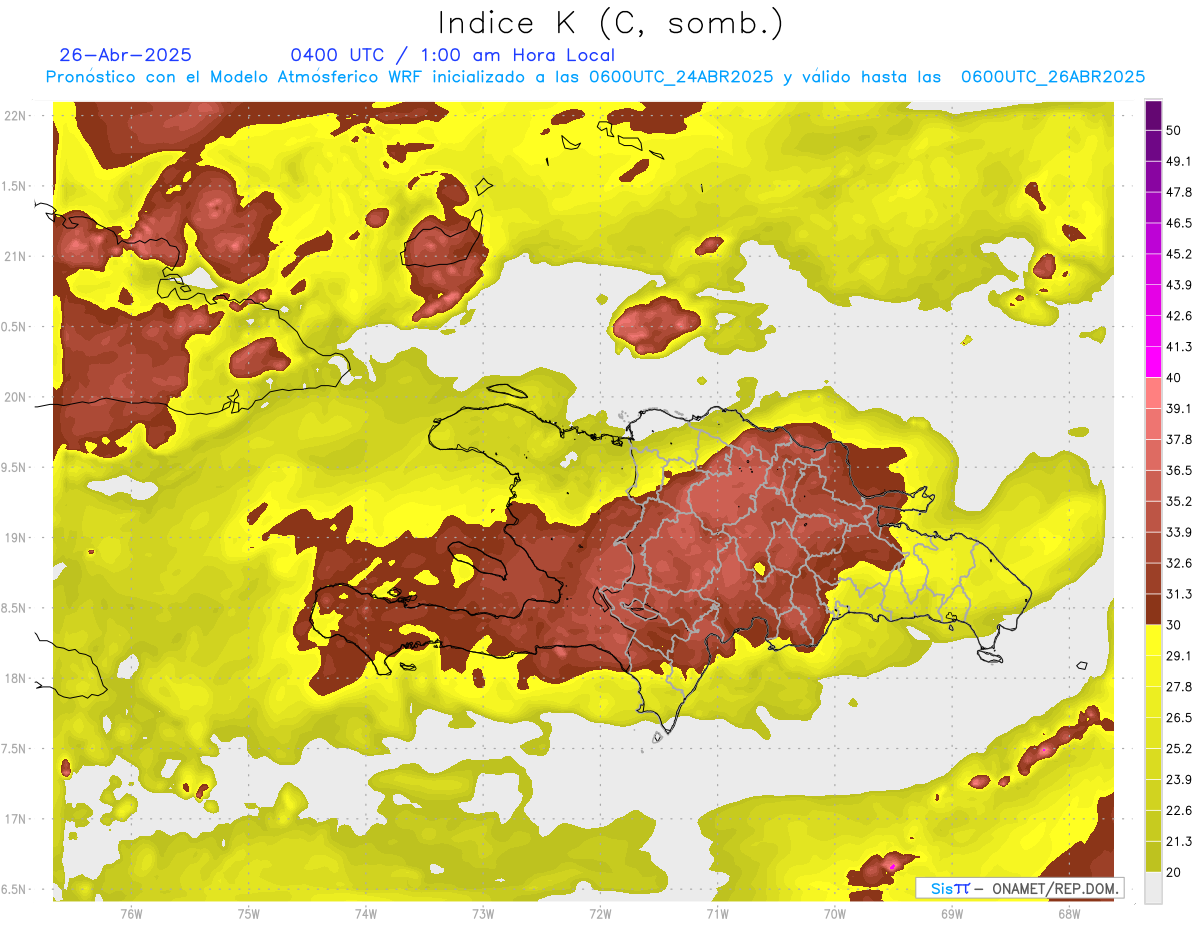Pick the light gray swatch below 20
This screenshot has width=1200, height=927.
[1153, 888]
